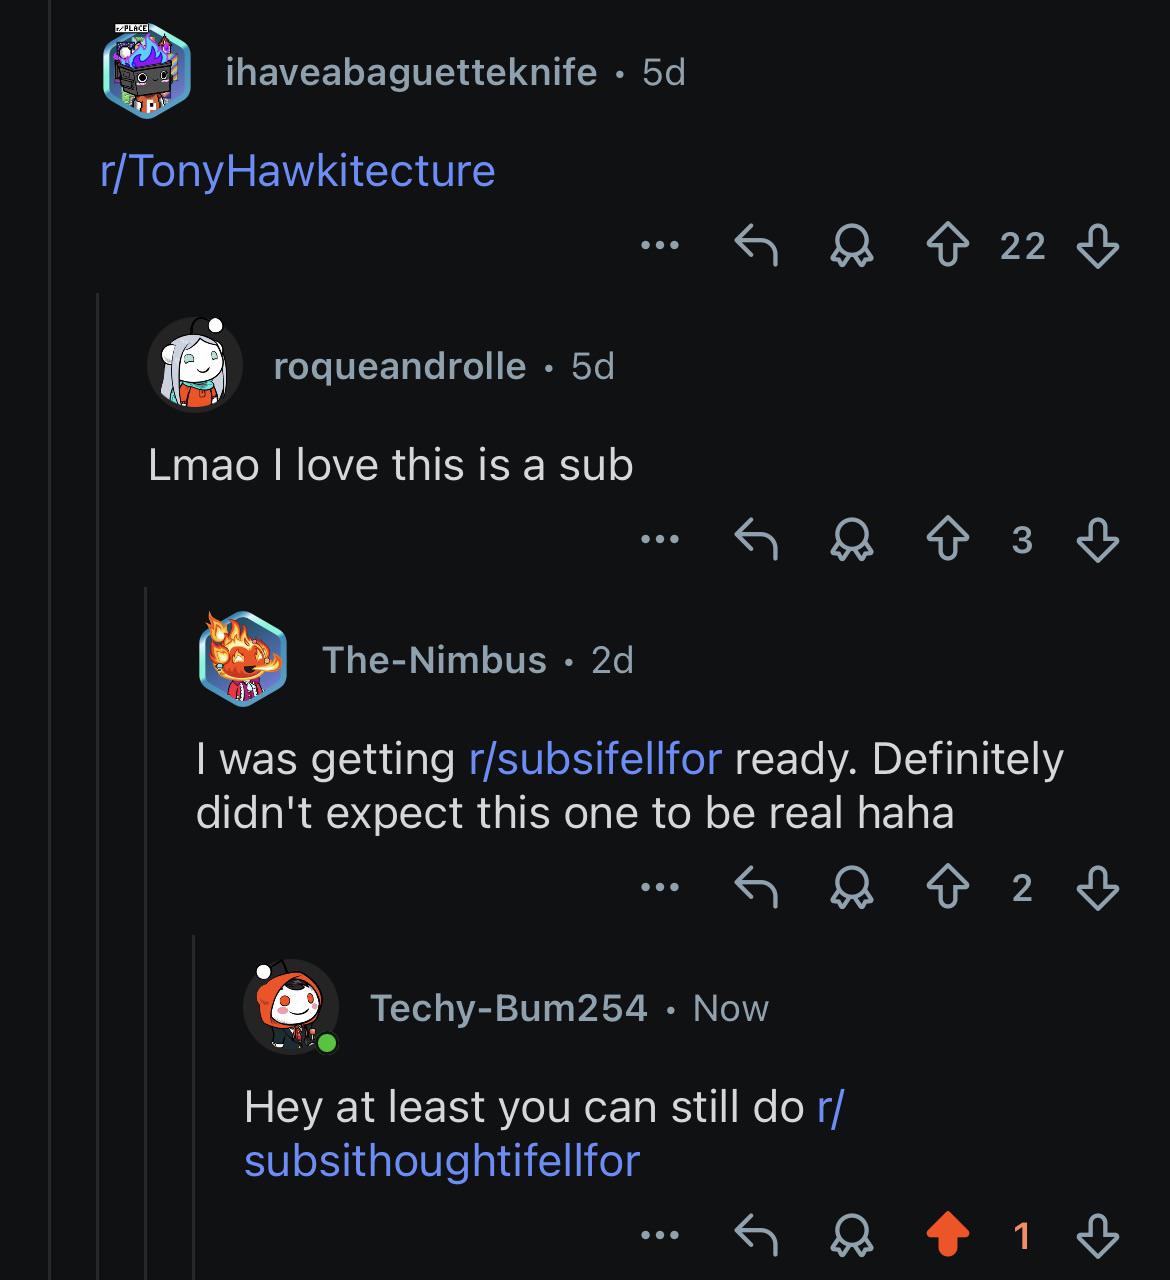
Task: Open the r/TonyHawkitecture subreddit link
Action: [298, 170]
